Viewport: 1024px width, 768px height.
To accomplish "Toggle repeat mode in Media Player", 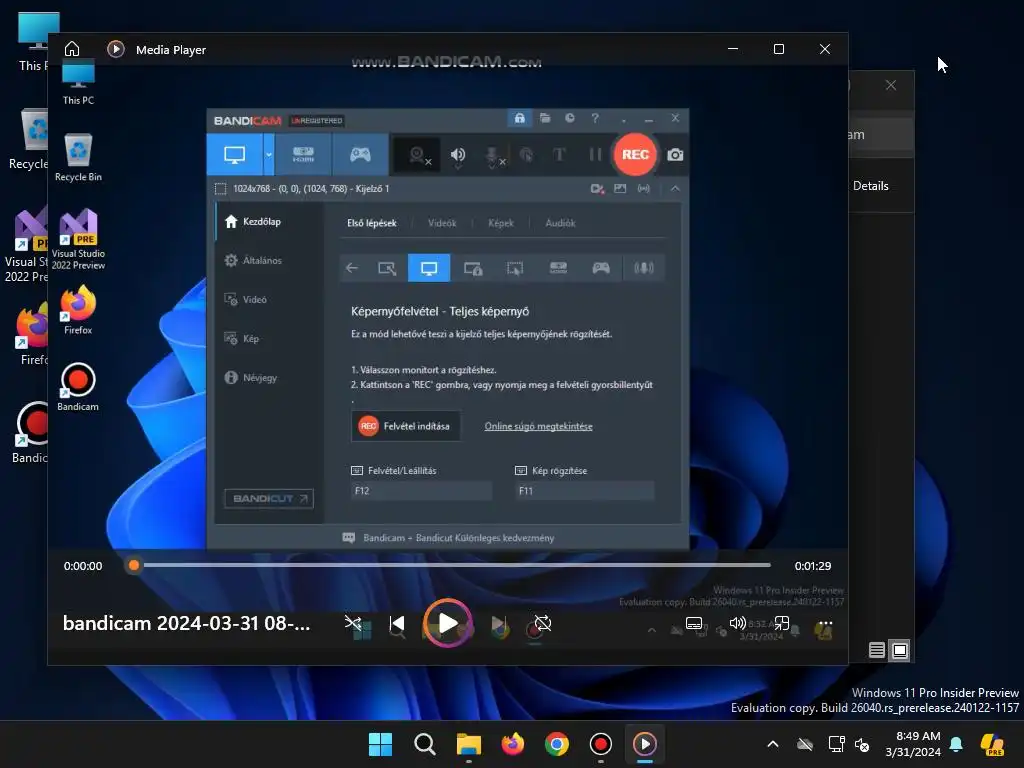I will pos(543,624).
